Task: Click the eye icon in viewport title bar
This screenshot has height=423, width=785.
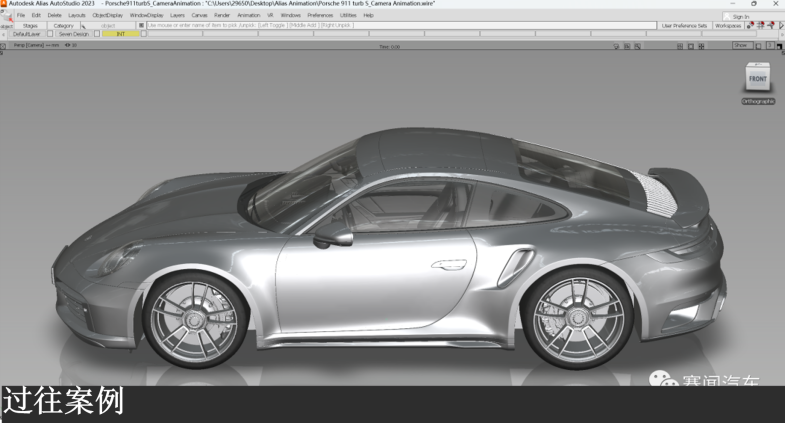Action: [x=68, y=45]
